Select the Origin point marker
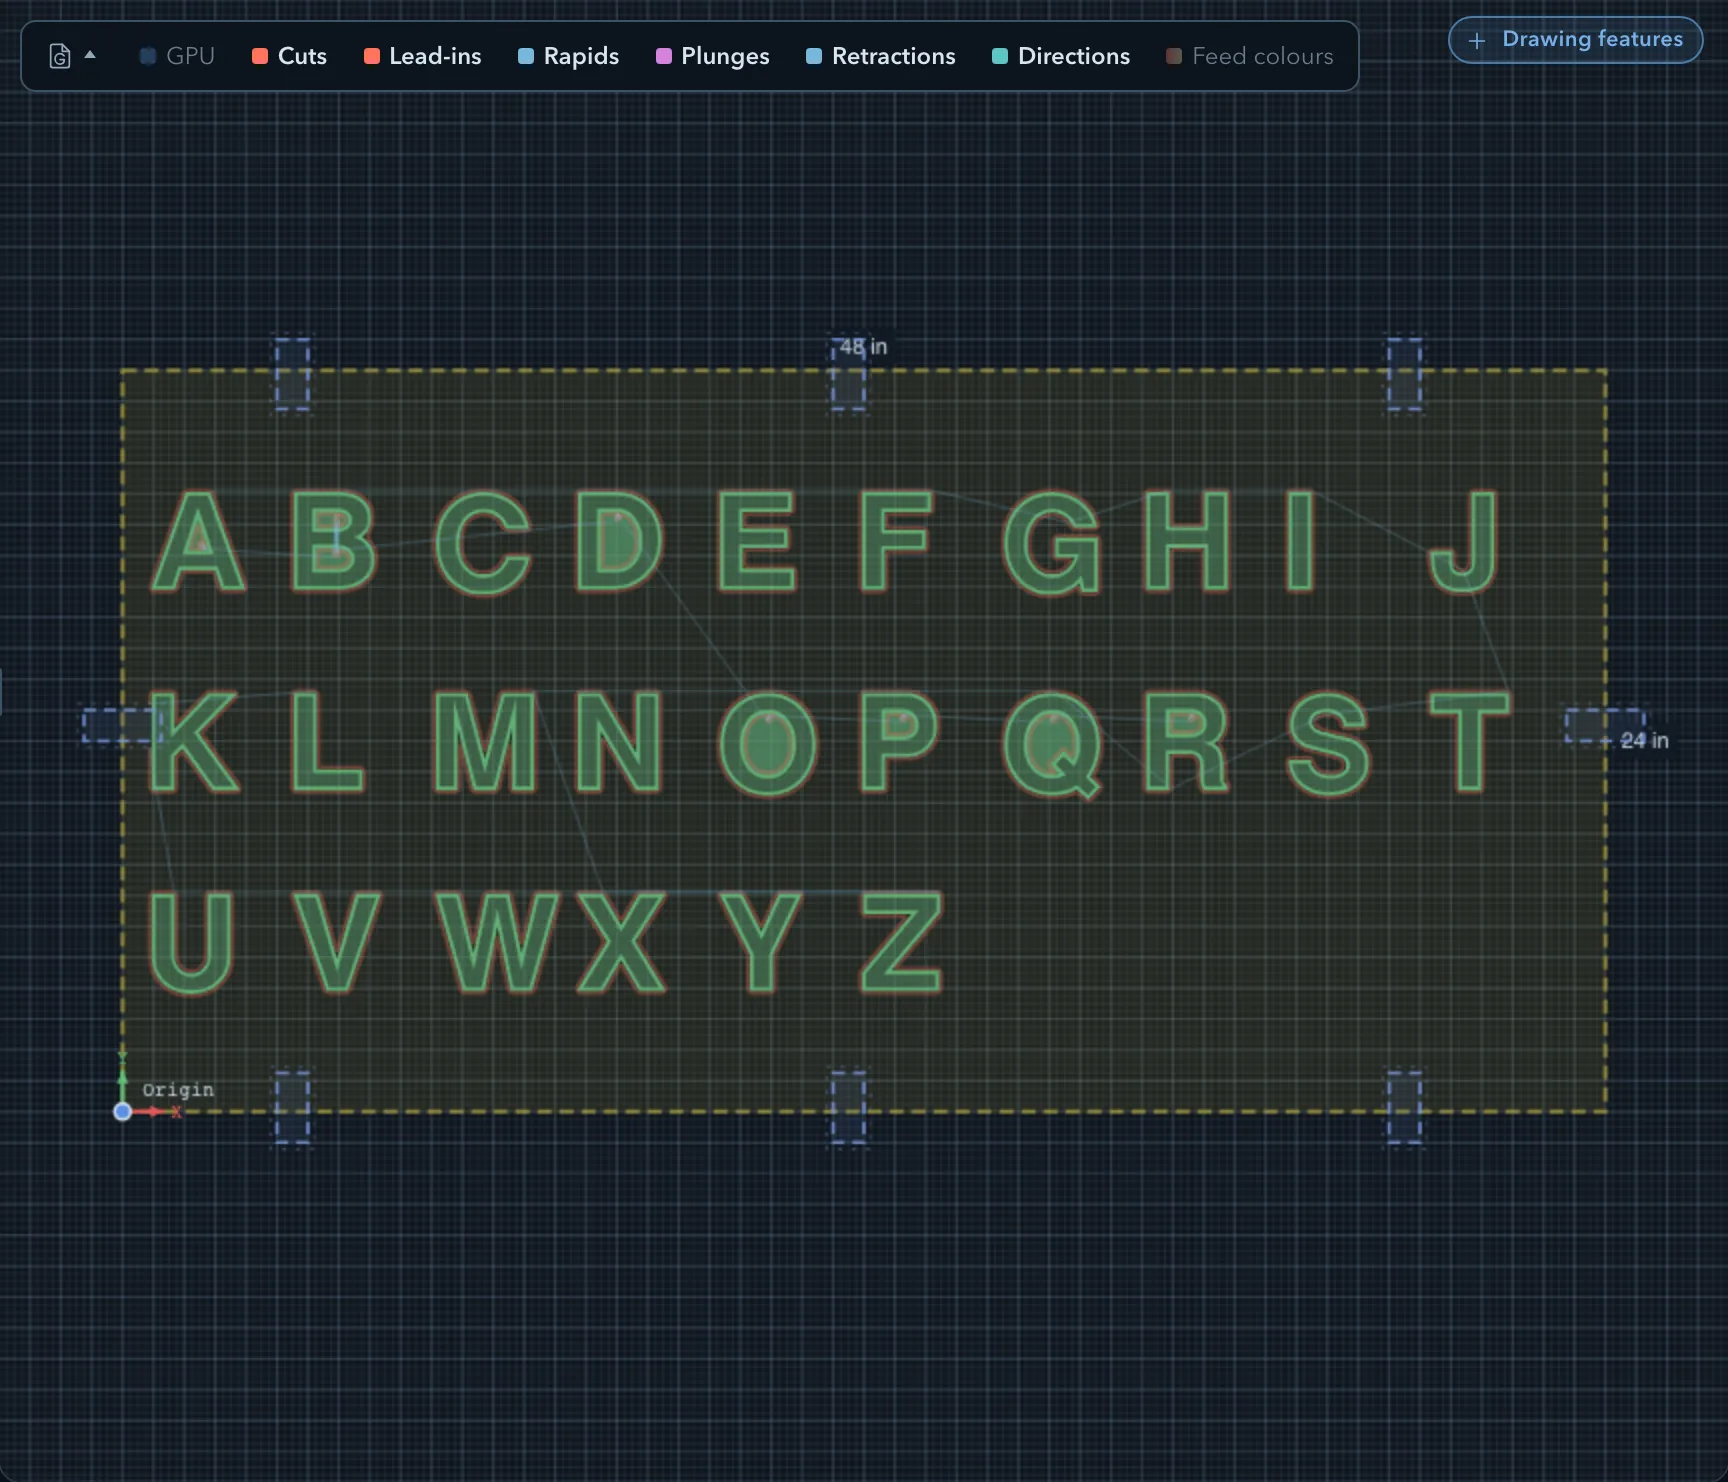 pyautogui.click(x=122, y=1111)
